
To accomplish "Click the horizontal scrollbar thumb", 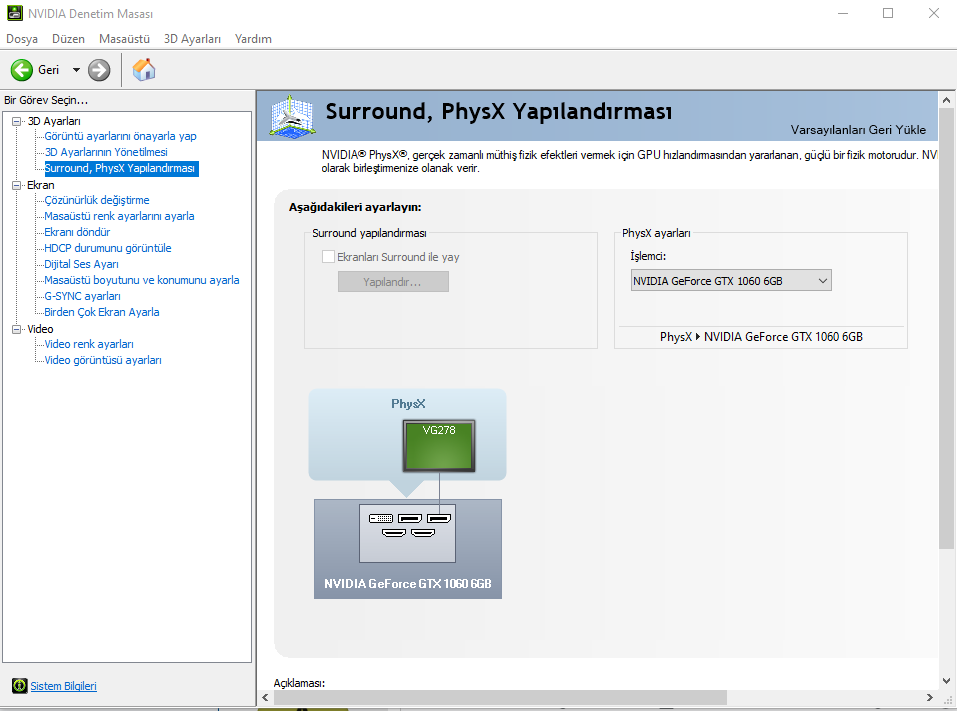I will pos(500,697).
